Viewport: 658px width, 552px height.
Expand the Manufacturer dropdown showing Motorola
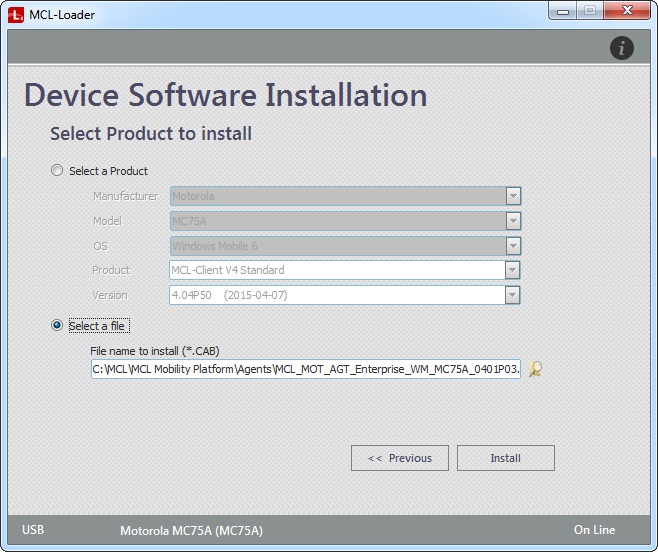512,196
